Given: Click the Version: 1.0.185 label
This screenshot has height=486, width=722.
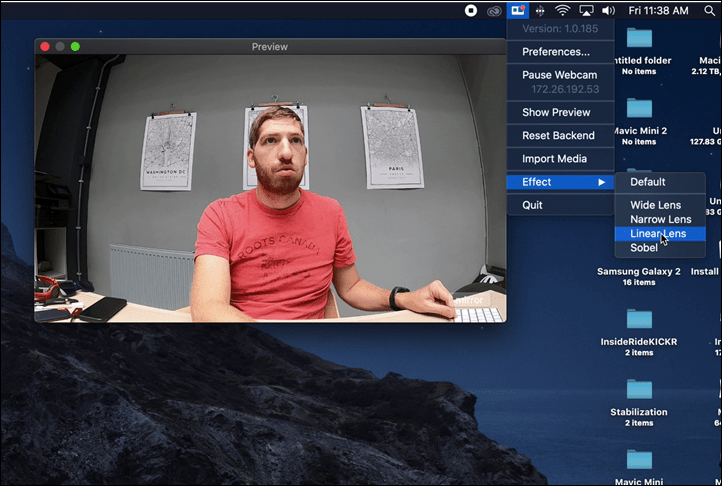Looking at the screenshot, I should click(560, 29).
